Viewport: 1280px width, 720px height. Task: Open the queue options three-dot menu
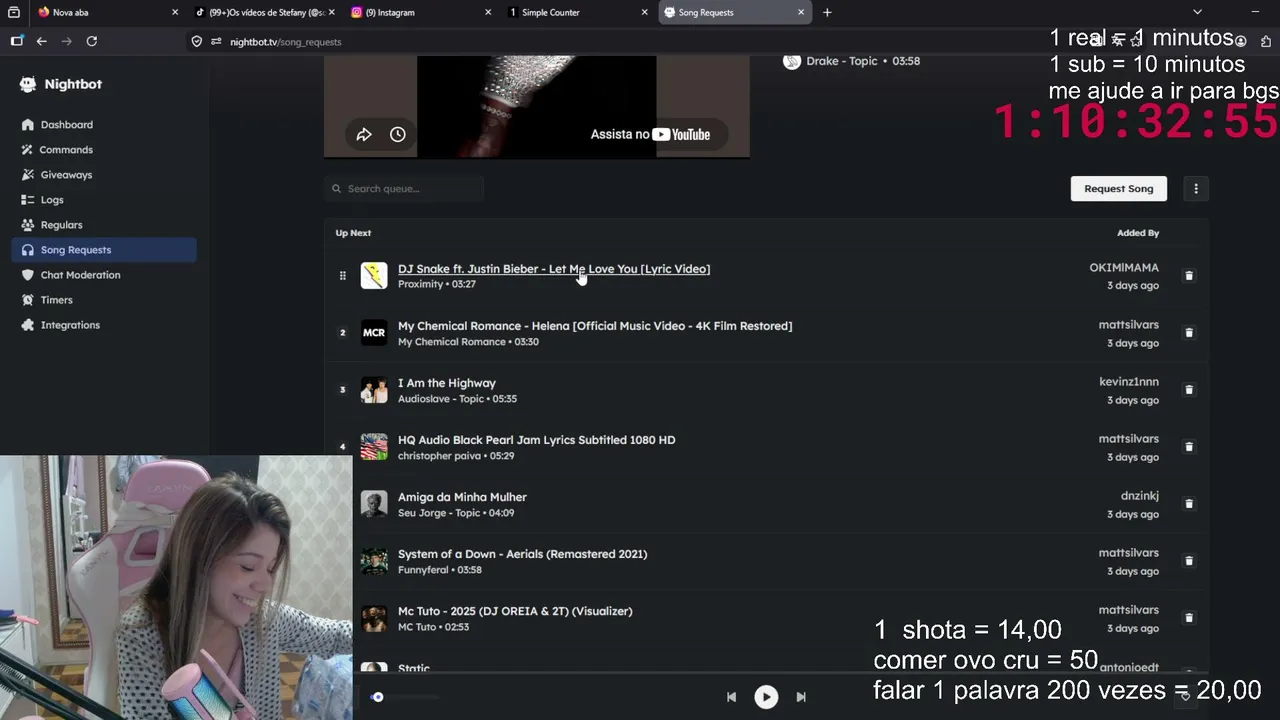tap(1196, 188)
